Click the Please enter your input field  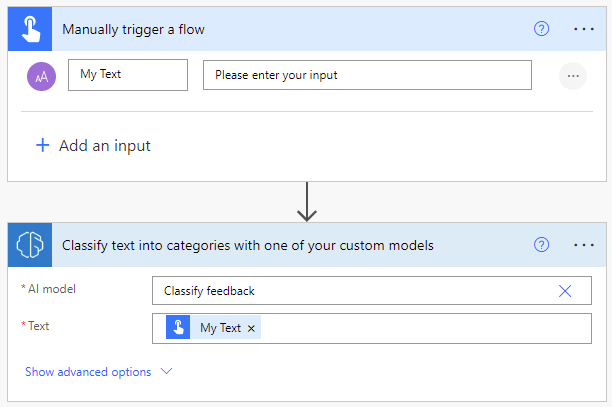(x=367, y=75)
